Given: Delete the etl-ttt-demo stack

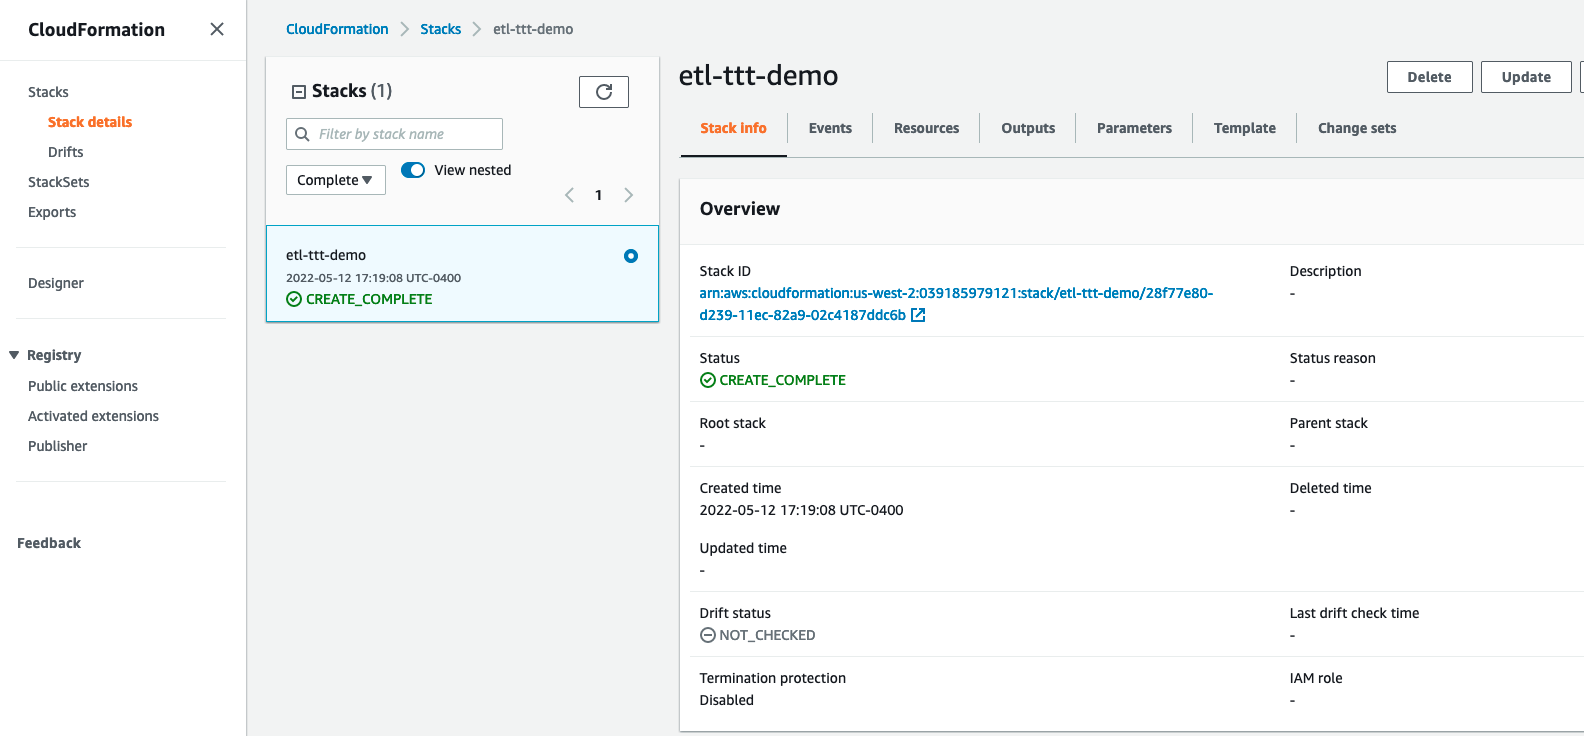Looking at the screenshot, I should point(1430,77).
